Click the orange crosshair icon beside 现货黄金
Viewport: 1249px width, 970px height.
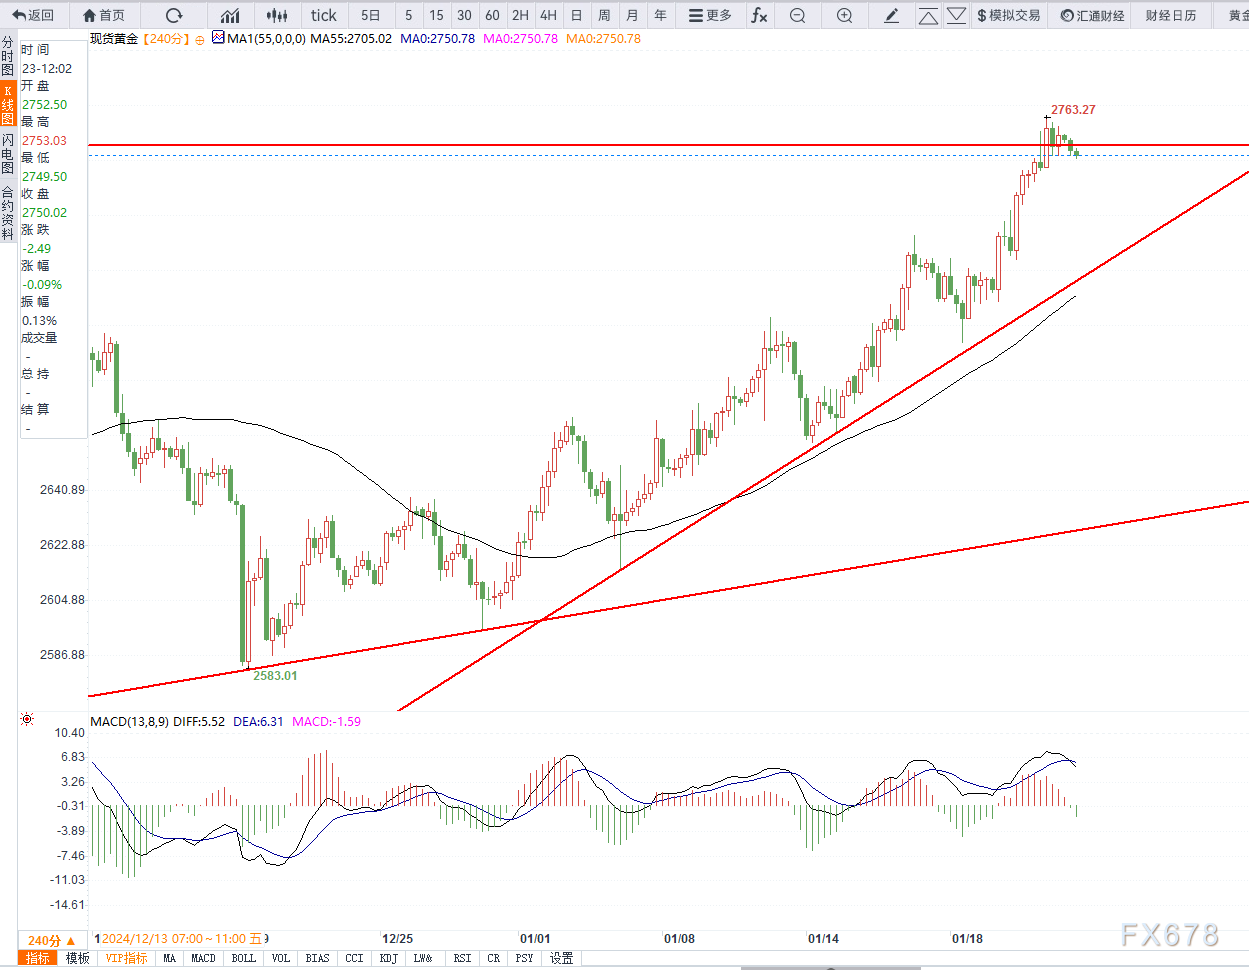click(x=200, y=39)
